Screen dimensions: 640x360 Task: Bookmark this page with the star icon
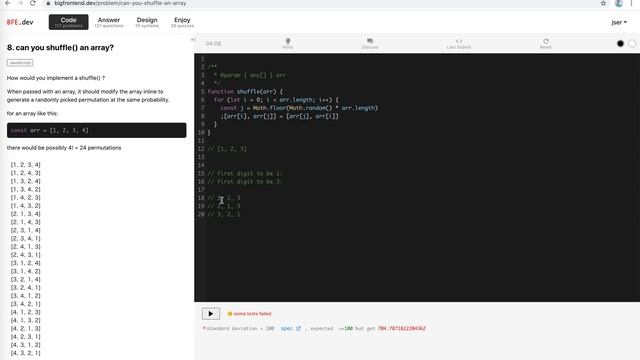[603, 3]
